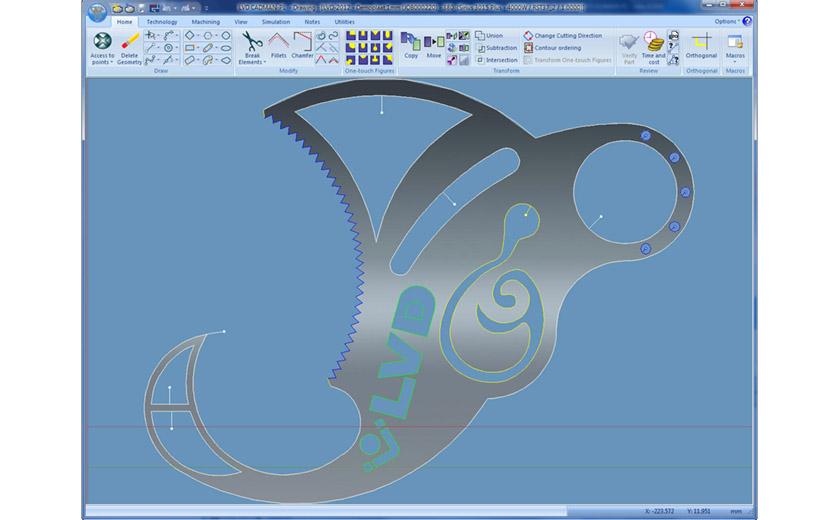Click the Subtraction icon
Viewport: 840px width, 520px height.
tap(481, 48)
